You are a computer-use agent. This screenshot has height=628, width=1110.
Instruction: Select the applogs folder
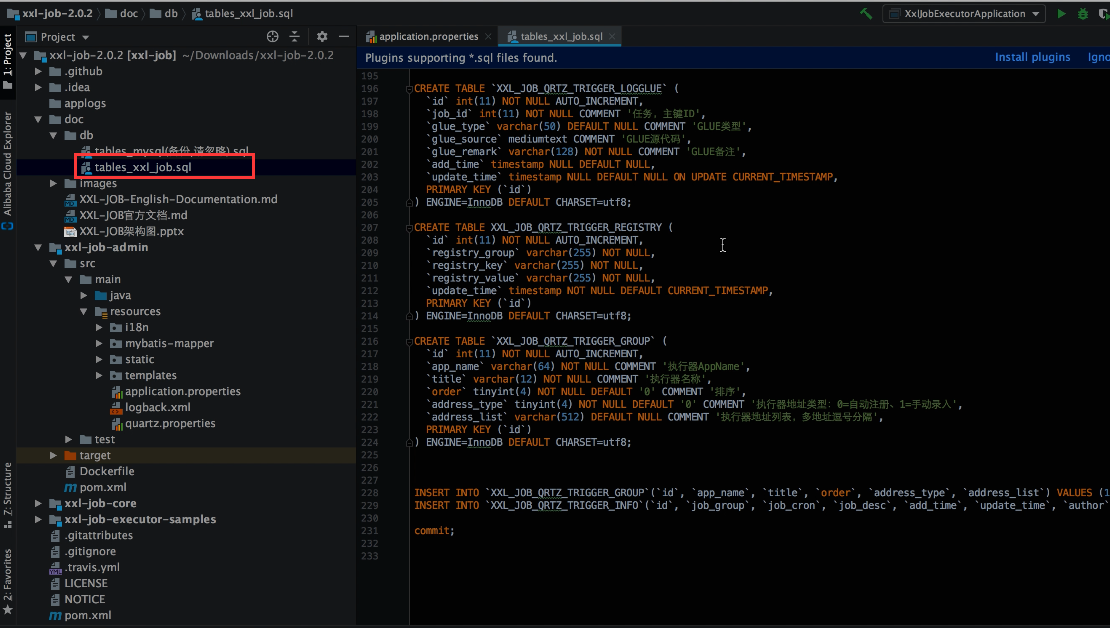pos(85,103)
